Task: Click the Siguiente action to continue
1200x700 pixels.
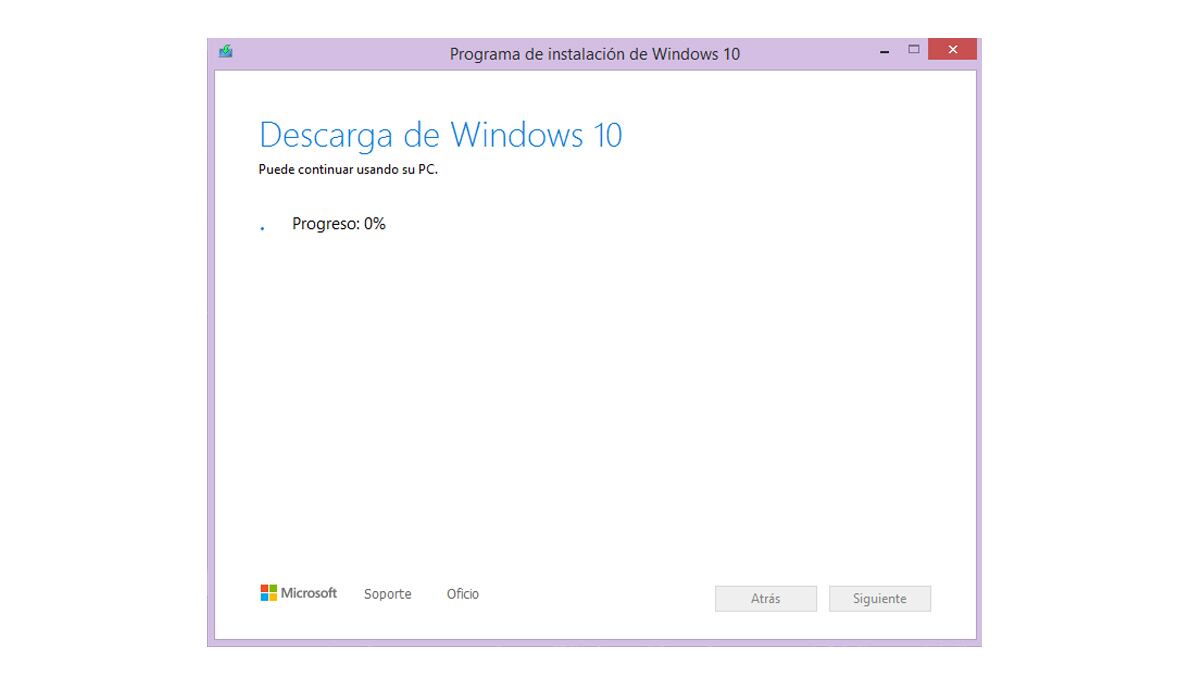Action: tap(879, 598)
